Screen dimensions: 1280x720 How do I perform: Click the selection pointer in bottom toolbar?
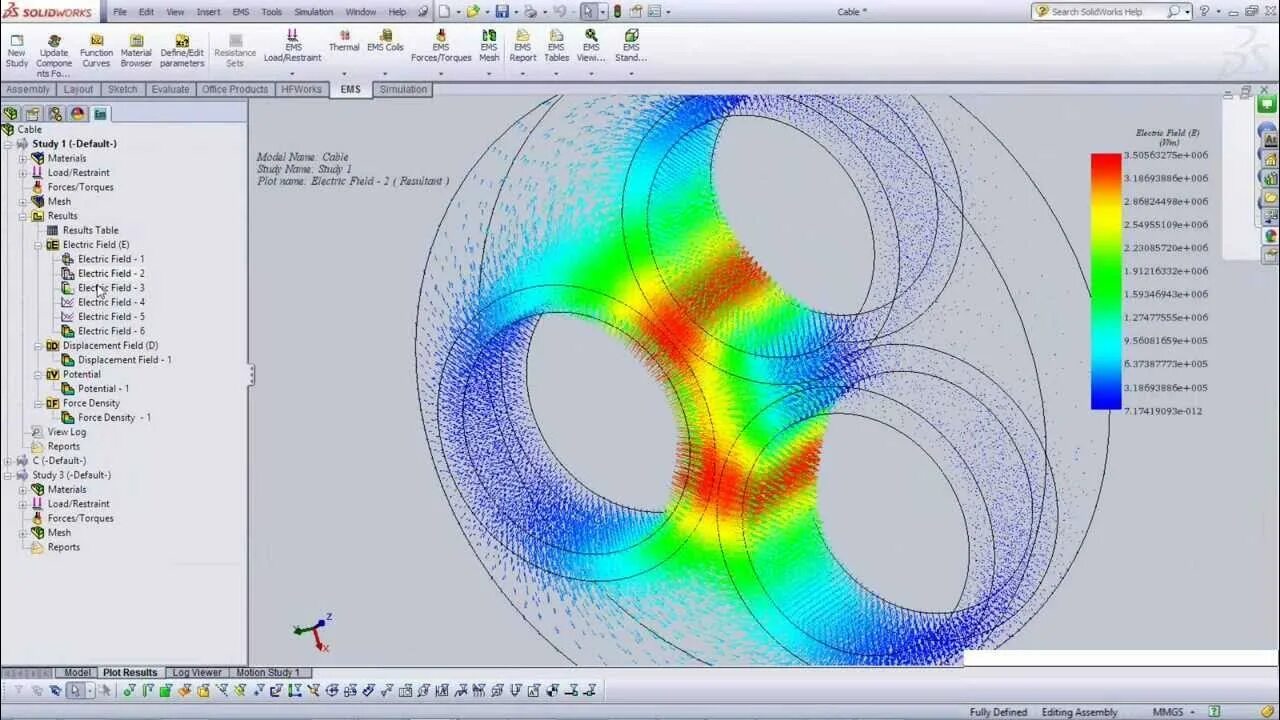point(74,690)
